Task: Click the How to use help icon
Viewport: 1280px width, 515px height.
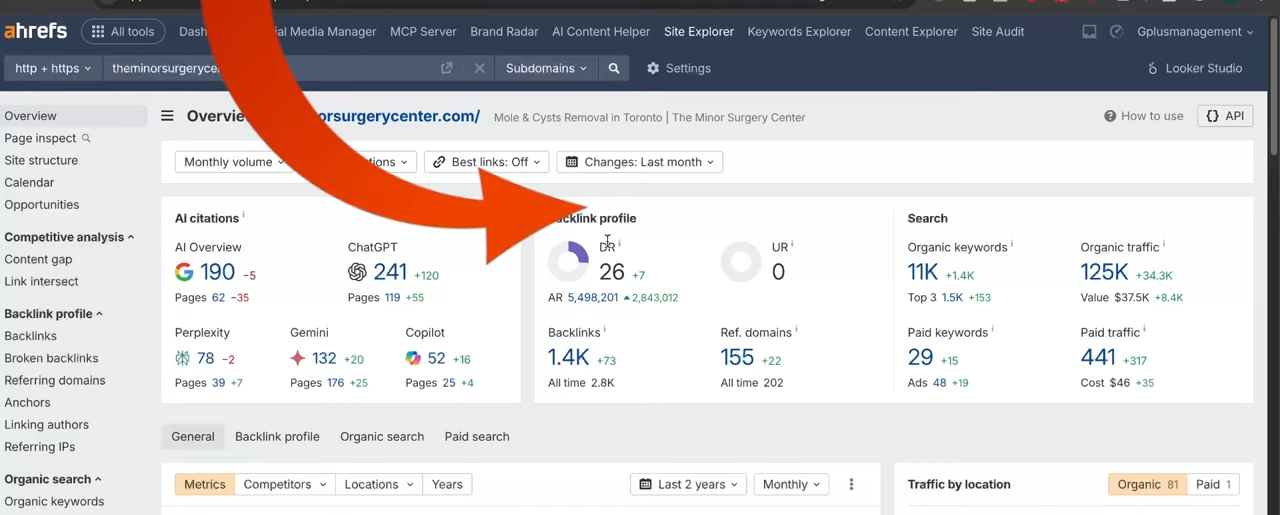Action: [1110, 116]
